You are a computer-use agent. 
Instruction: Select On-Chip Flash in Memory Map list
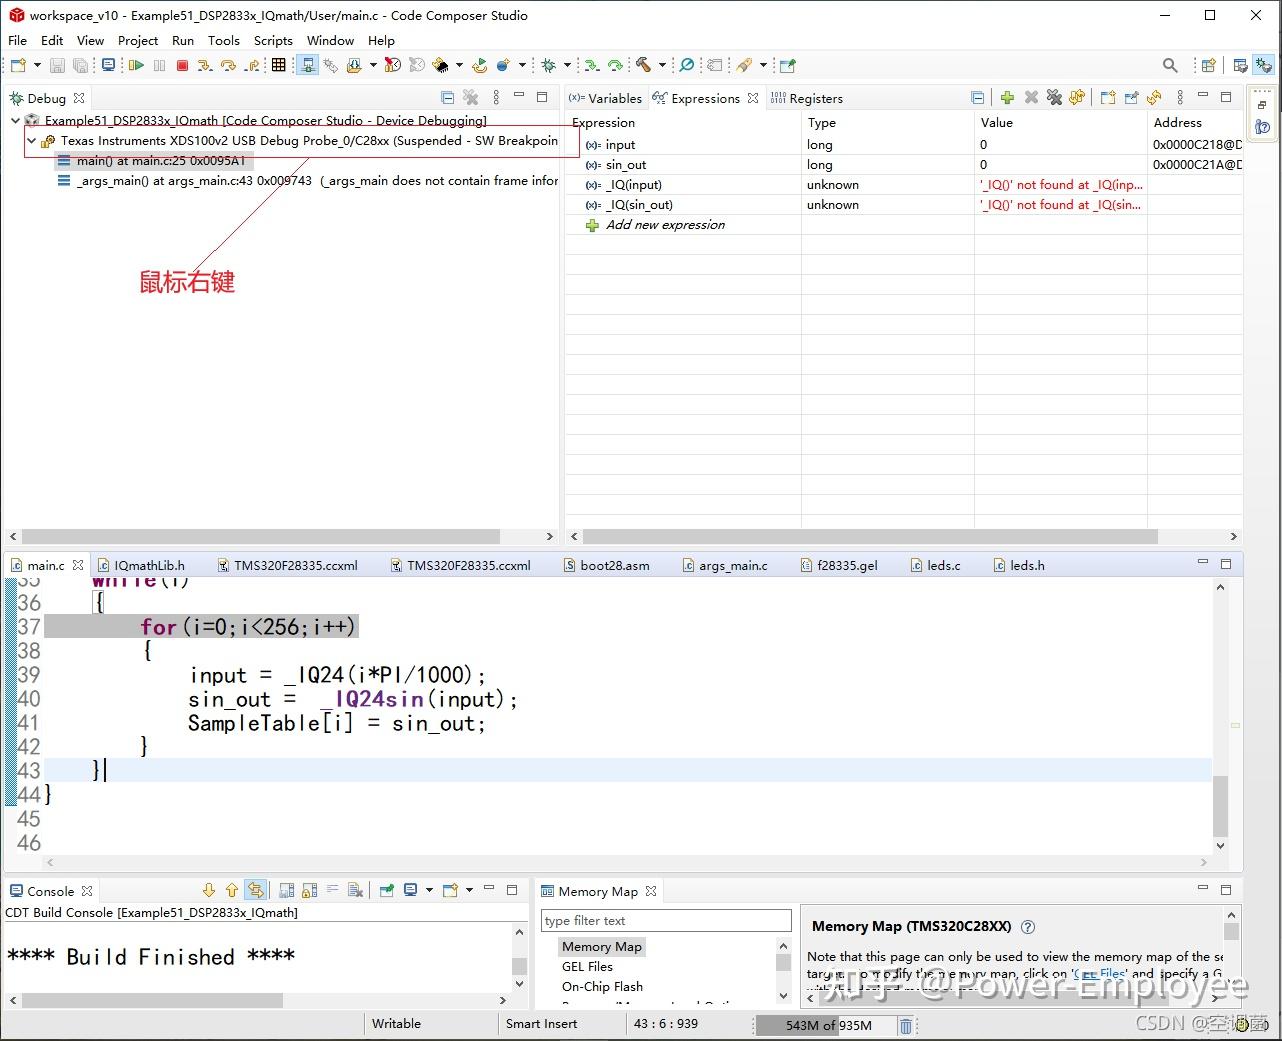(602, 986)
